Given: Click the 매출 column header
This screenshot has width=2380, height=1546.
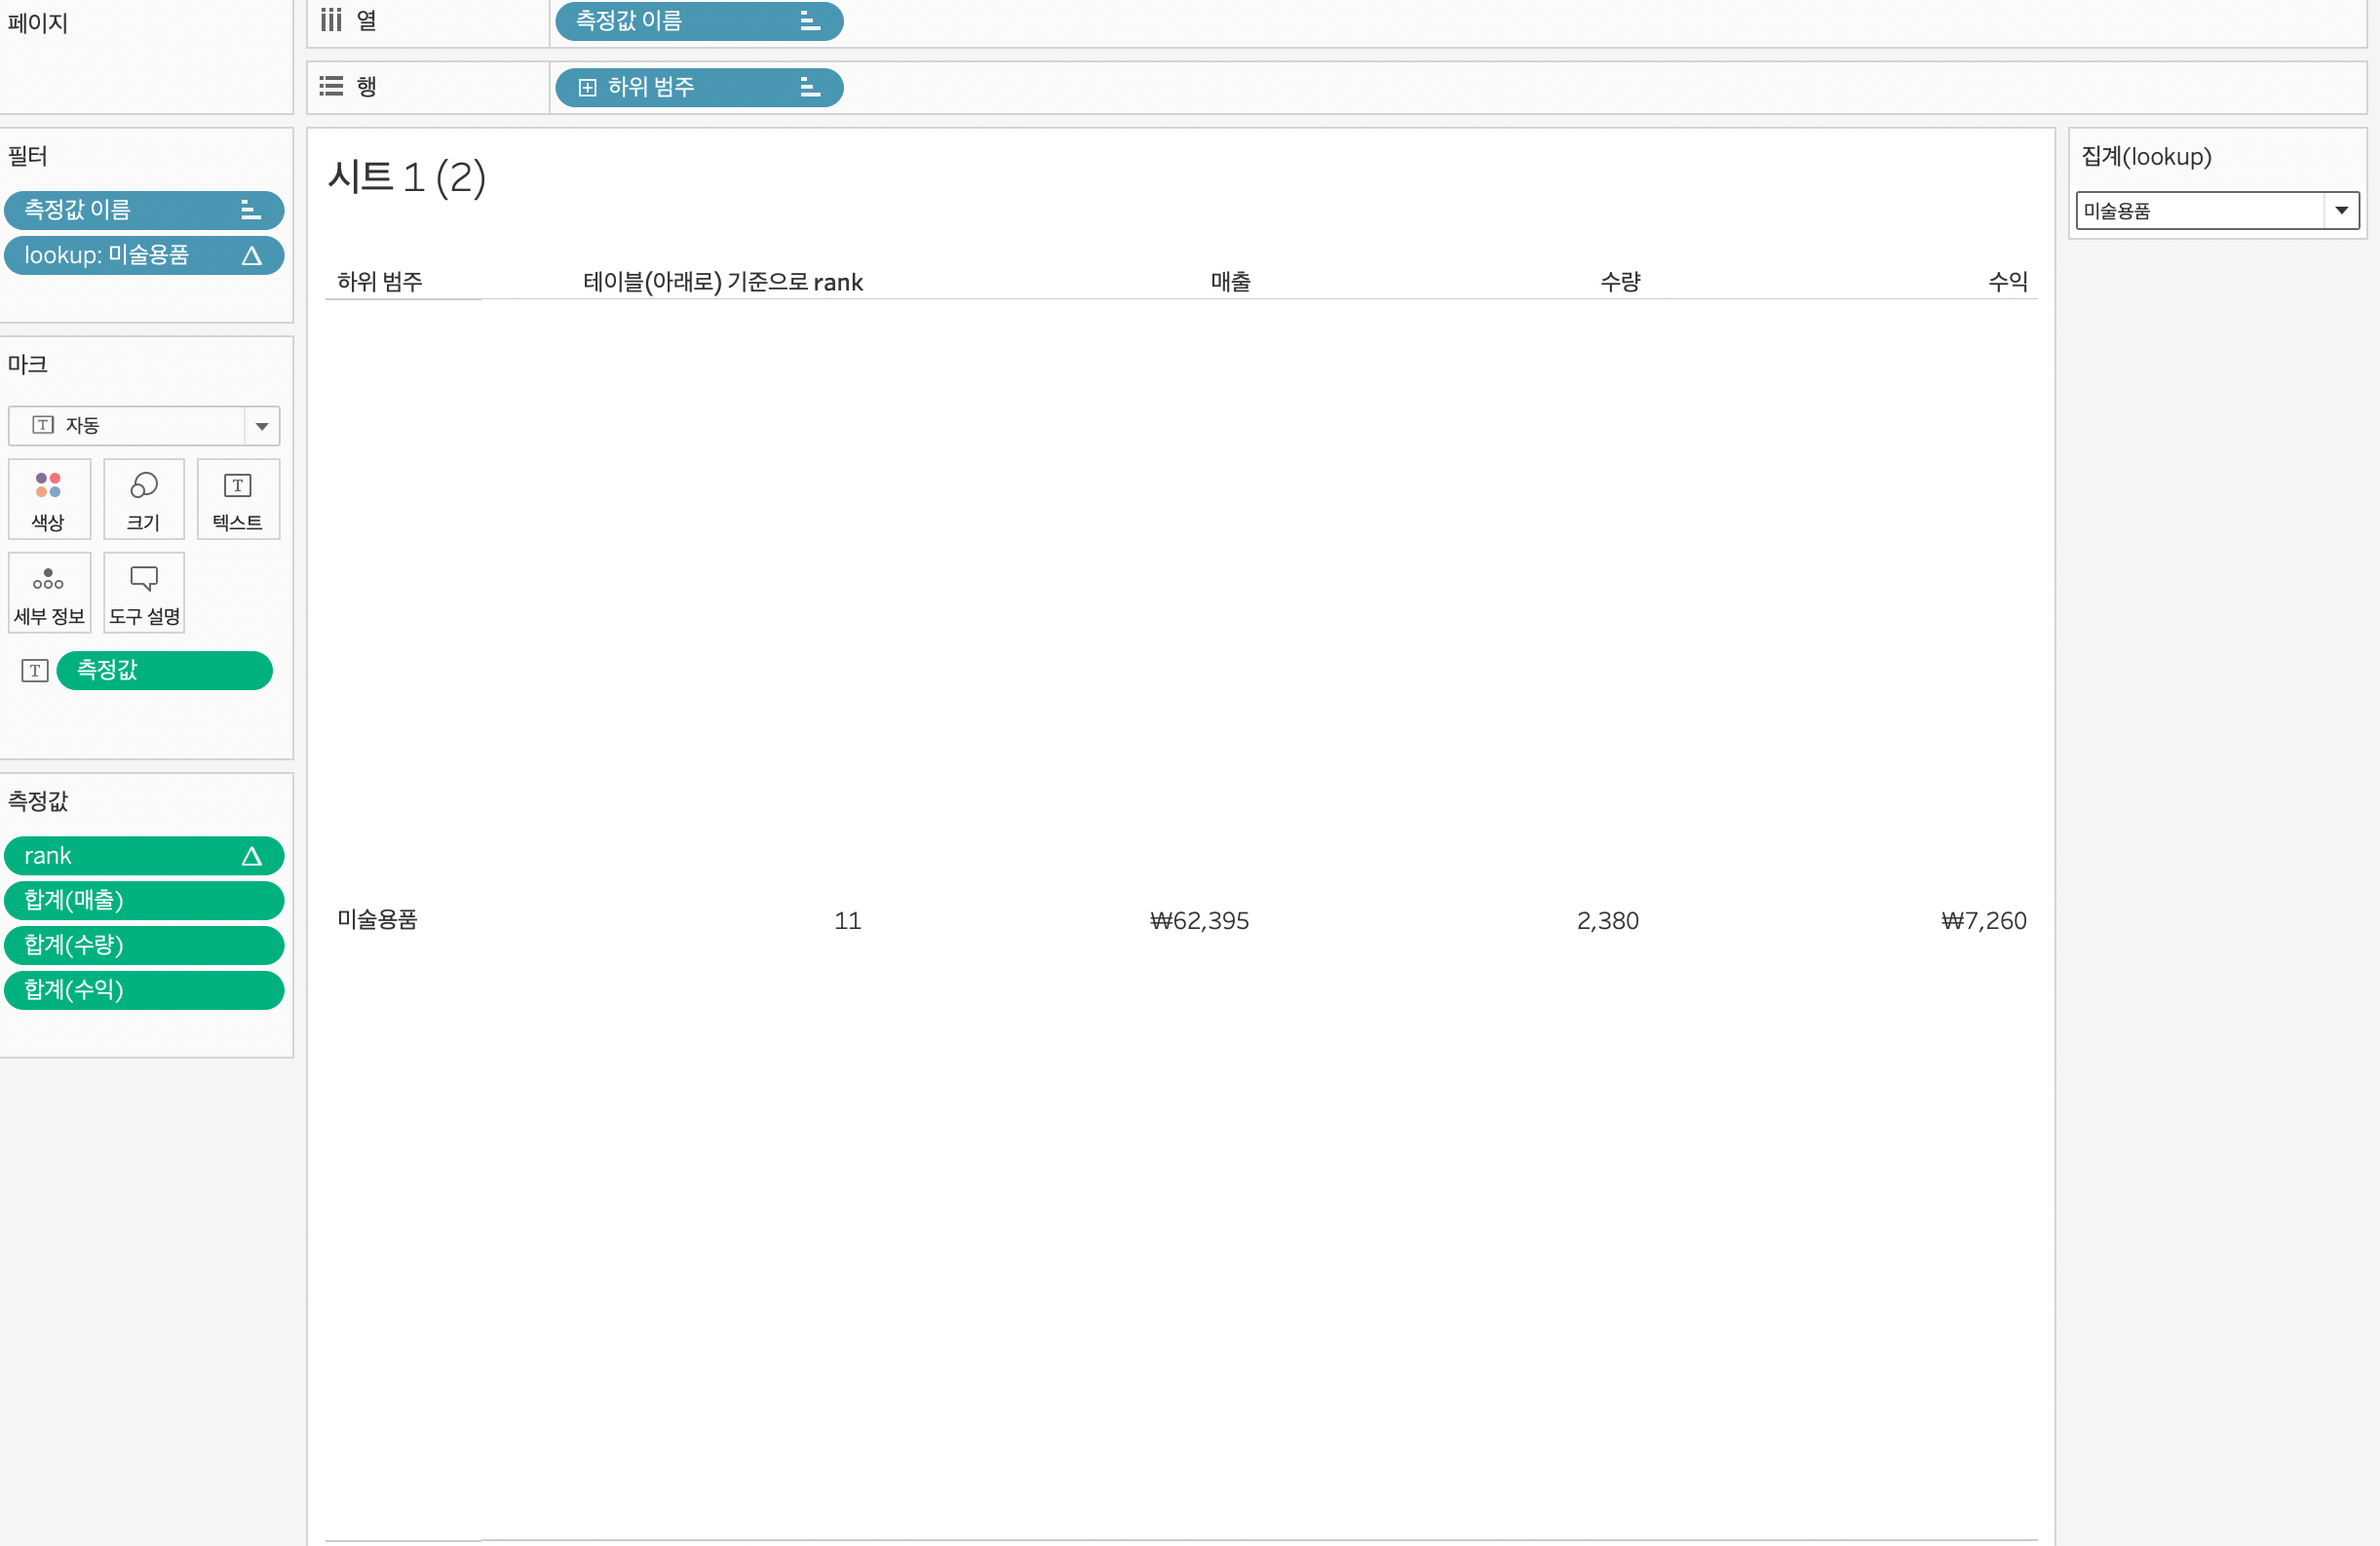Looking at the screenshot, I should (1229, 282).
